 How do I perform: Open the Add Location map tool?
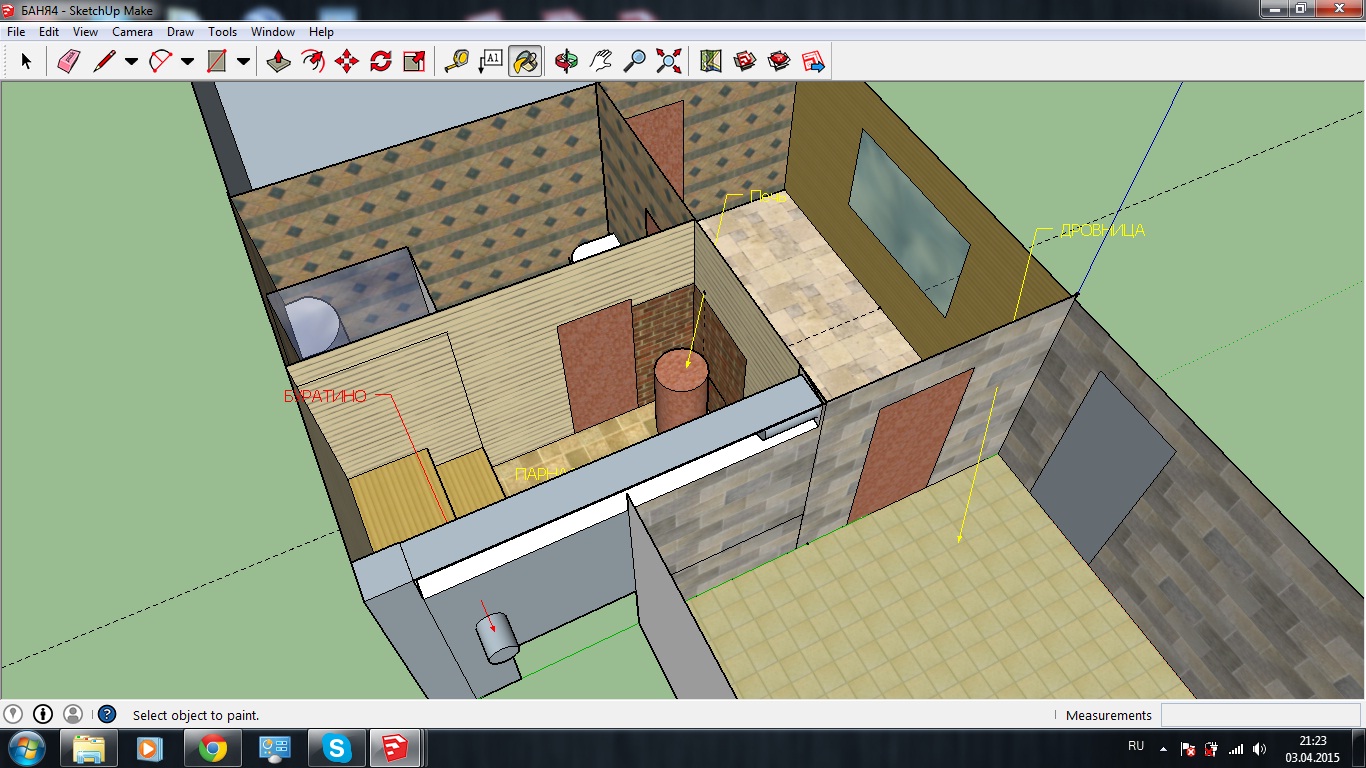(711, 62)
